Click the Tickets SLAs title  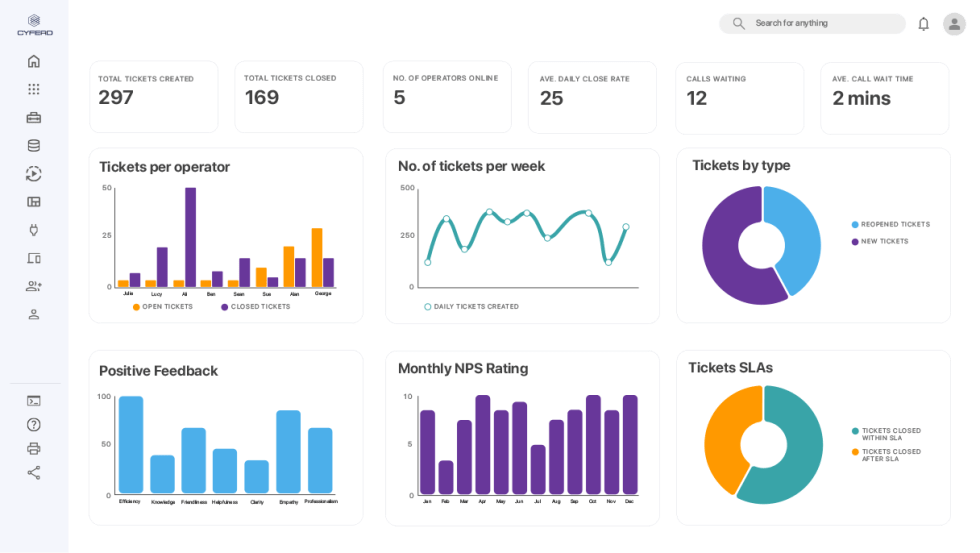tap(730, 367)
